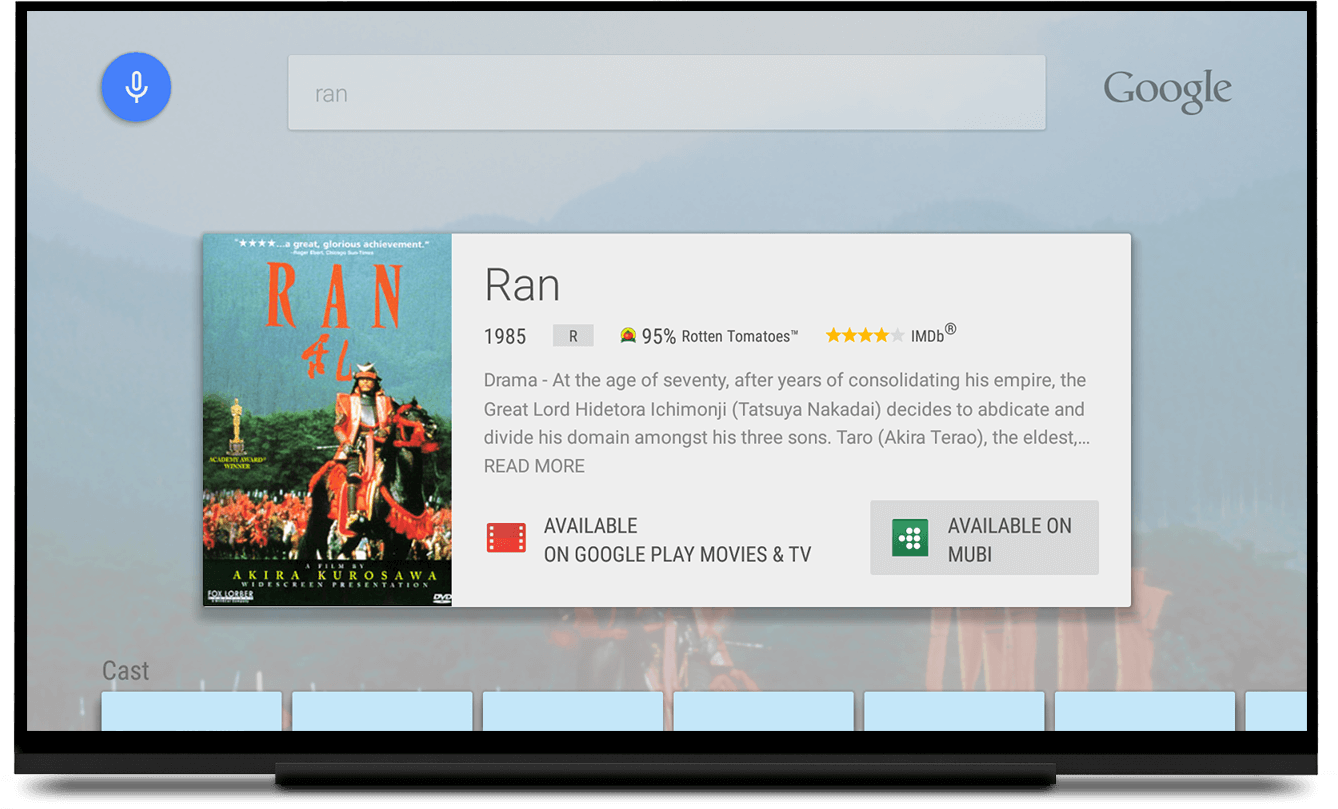
Task: Open Available on Google Play Movies & TV
Action: pyautogui.click(x=648, y=540)
